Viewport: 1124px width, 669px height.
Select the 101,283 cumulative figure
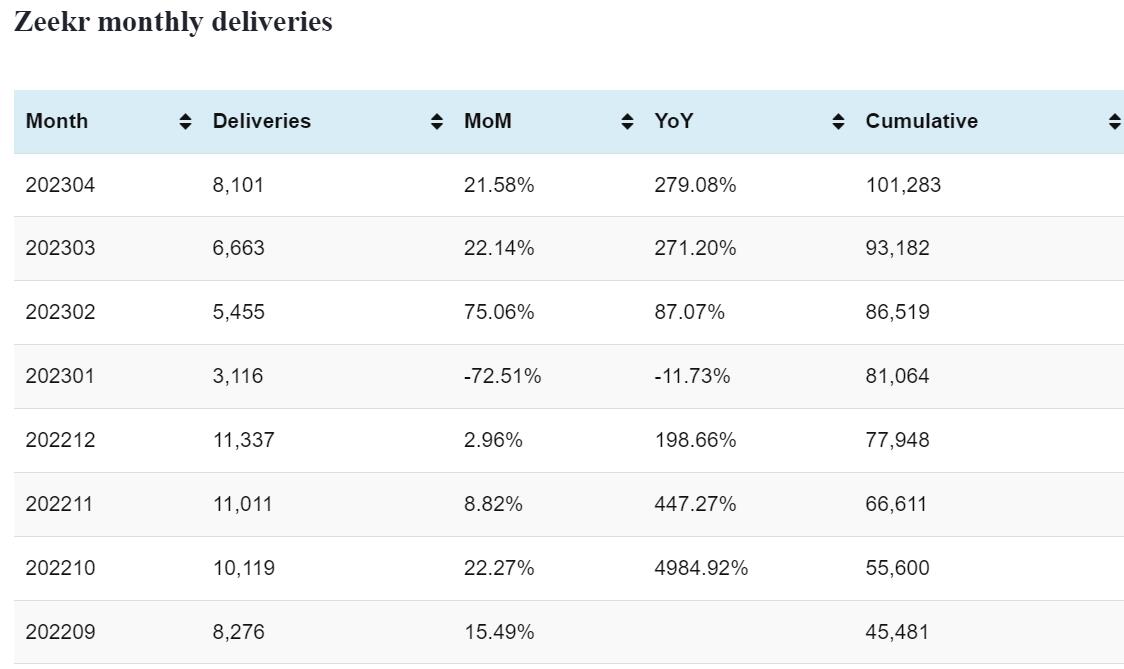coord(903,185)
